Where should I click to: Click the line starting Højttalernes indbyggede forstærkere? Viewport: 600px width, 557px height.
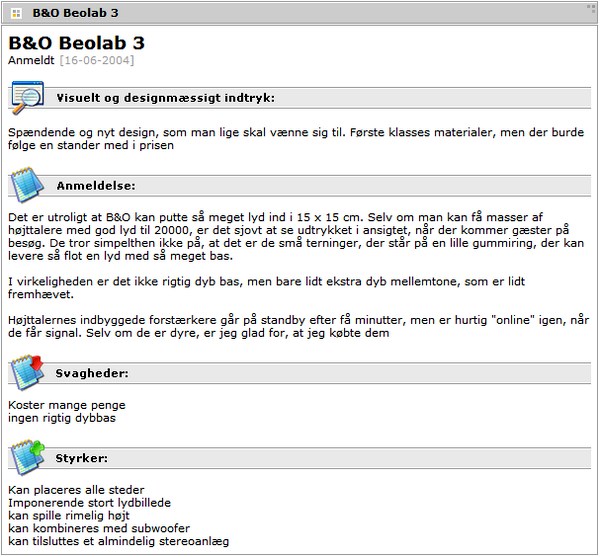(x=298, y=320)
